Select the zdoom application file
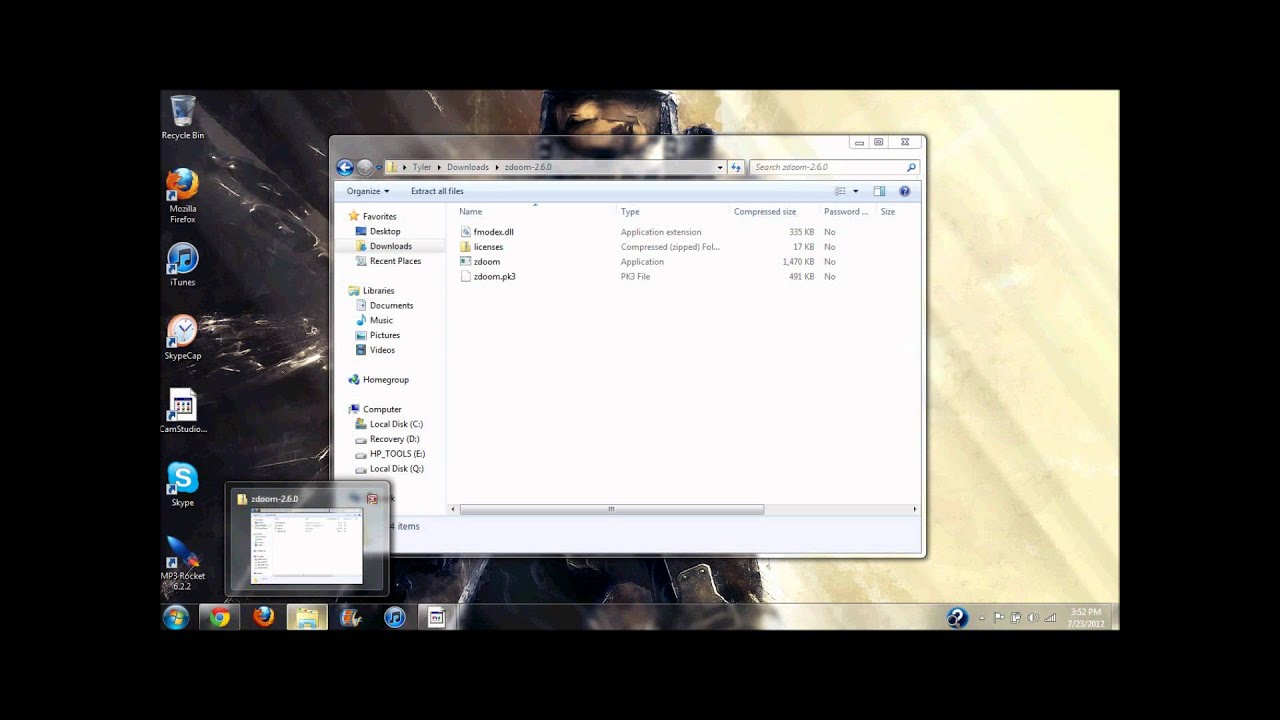The image size is (1280, 720). tap(486, 262)
